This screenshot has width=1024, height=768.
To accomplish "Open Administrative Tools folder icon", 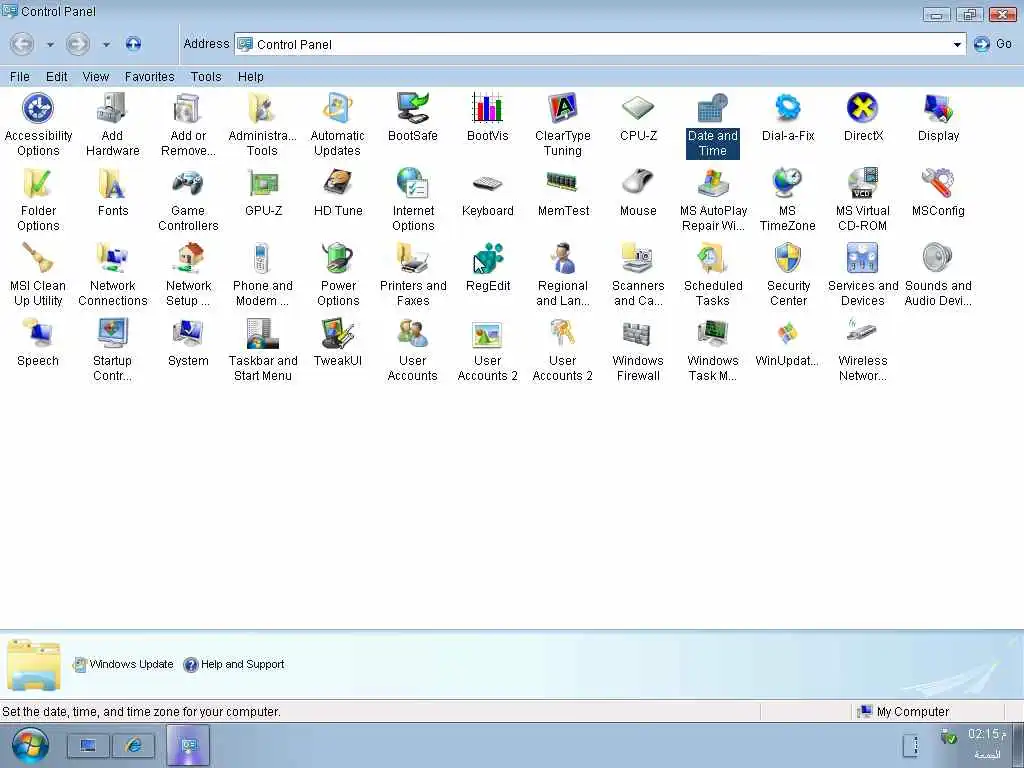I will pos(262,109).
